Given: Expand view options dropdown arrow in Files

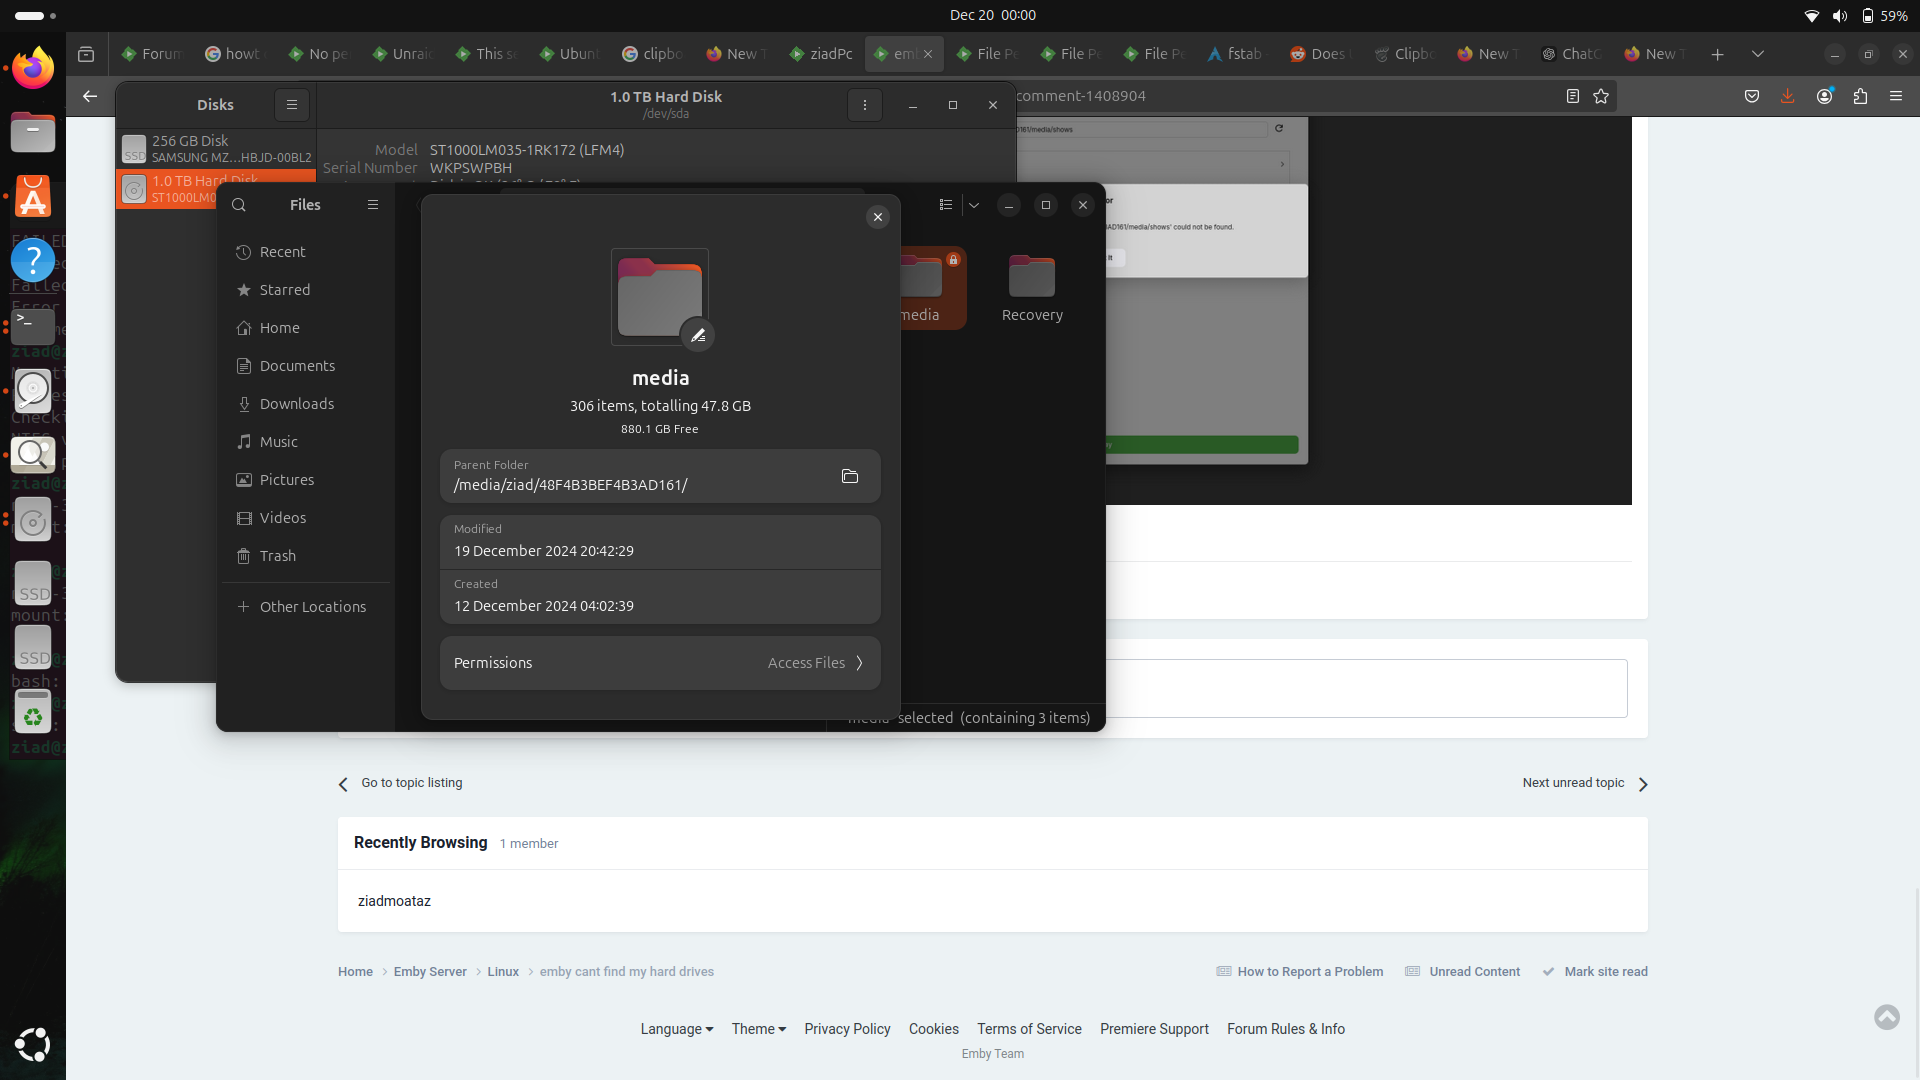Looking at the screenshot, I should 974,205.
